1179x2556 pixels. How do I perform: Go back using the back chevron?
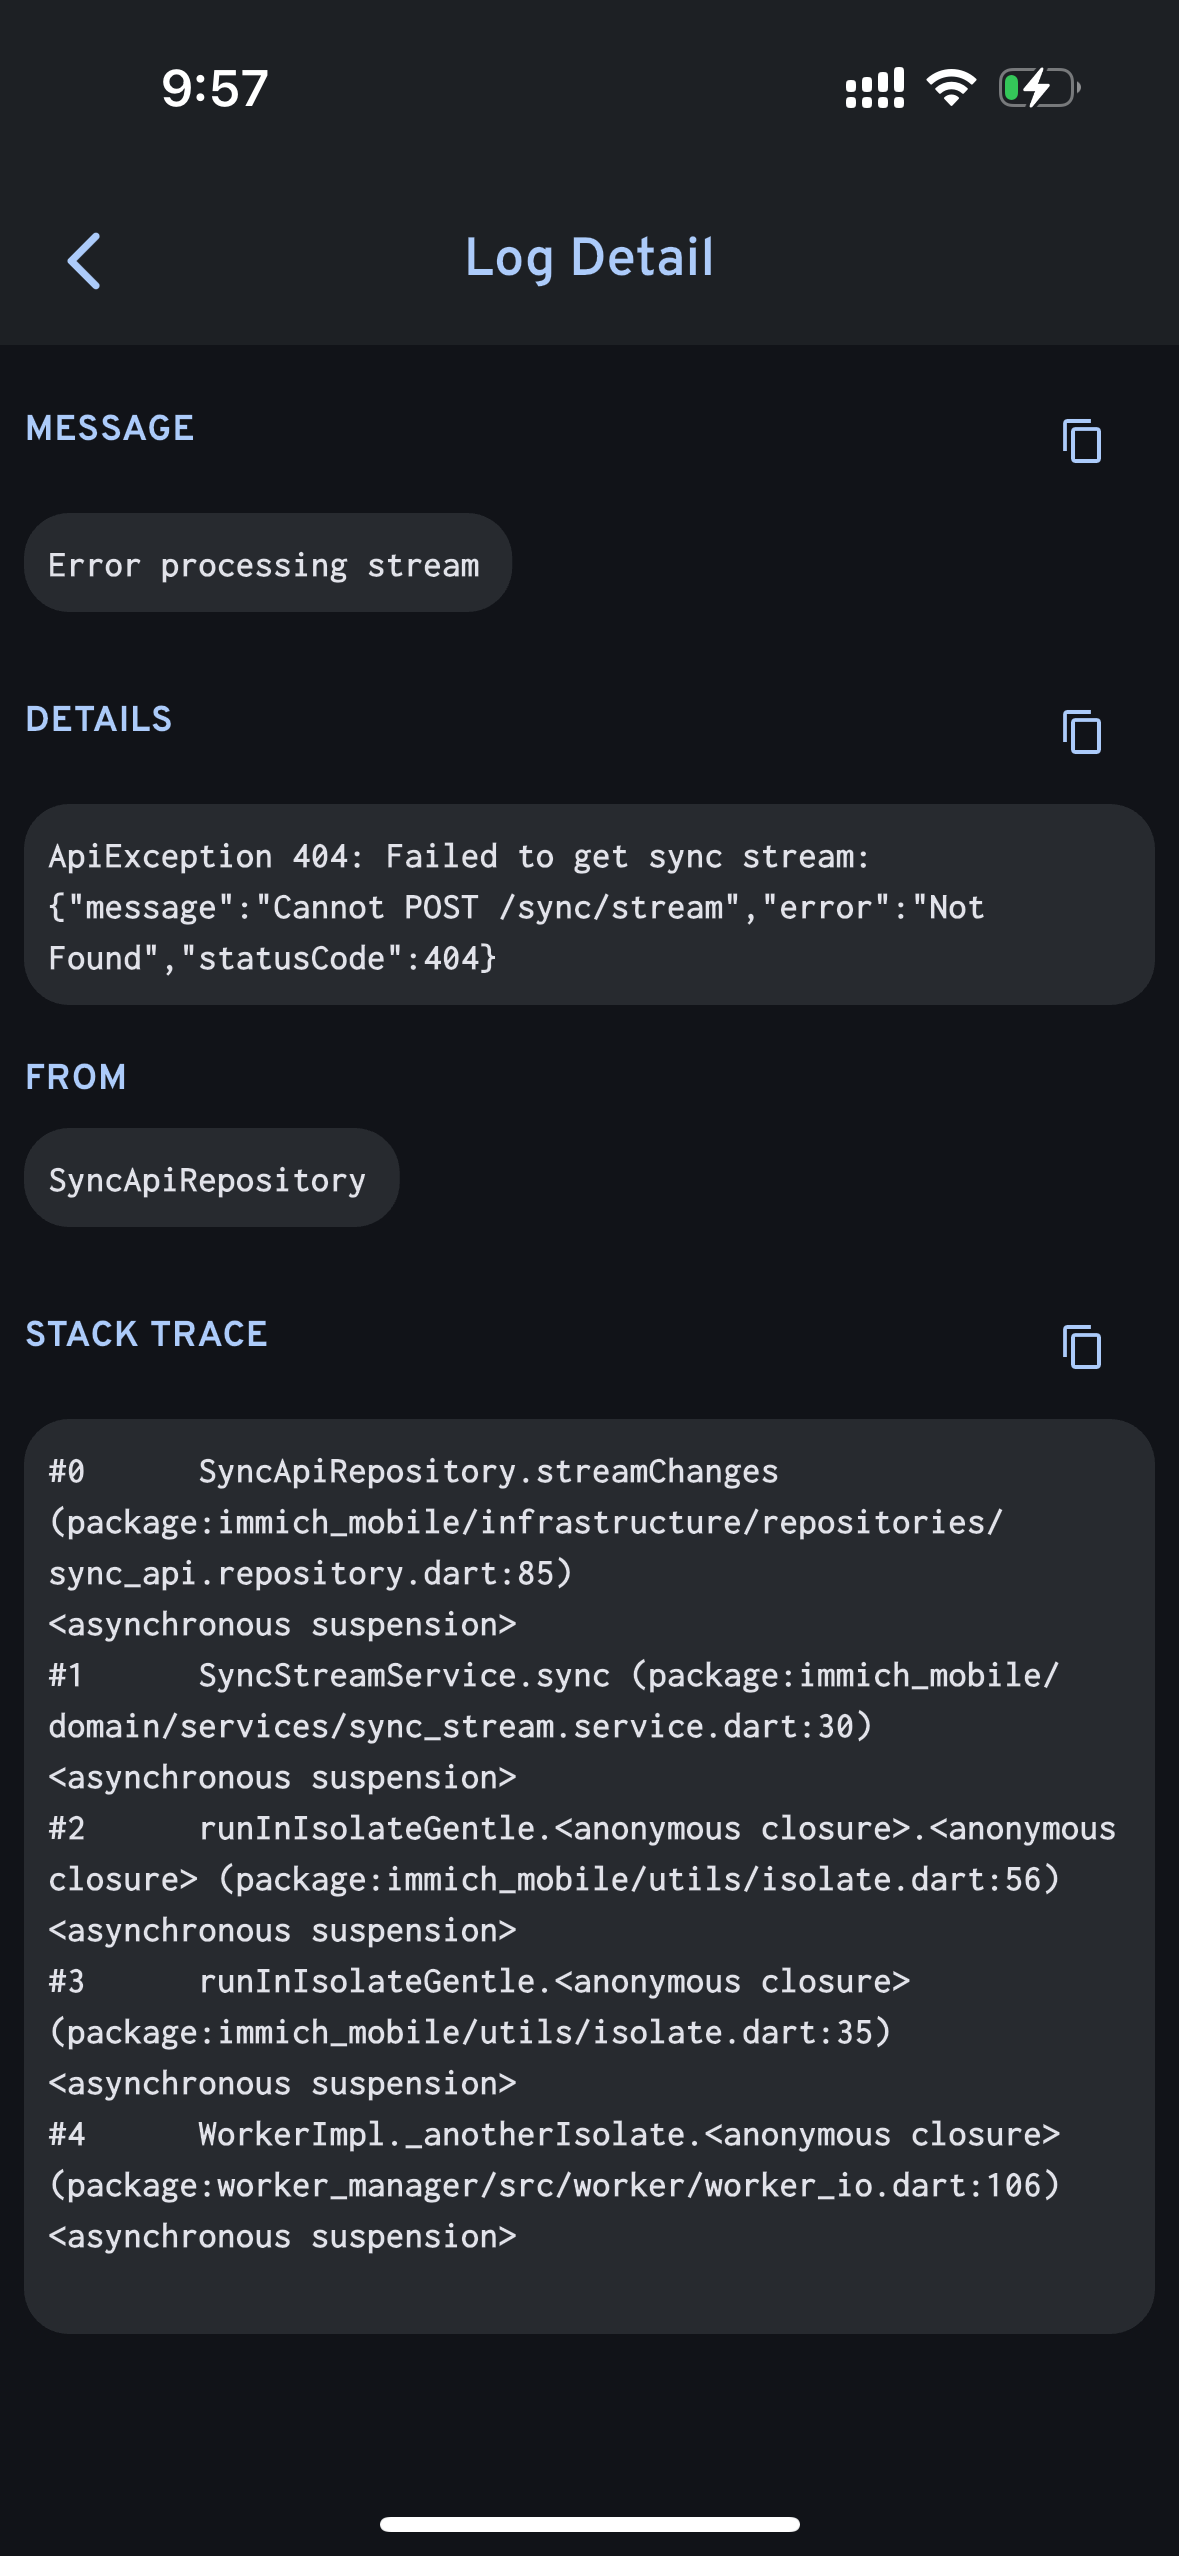[x=84, y=261]
